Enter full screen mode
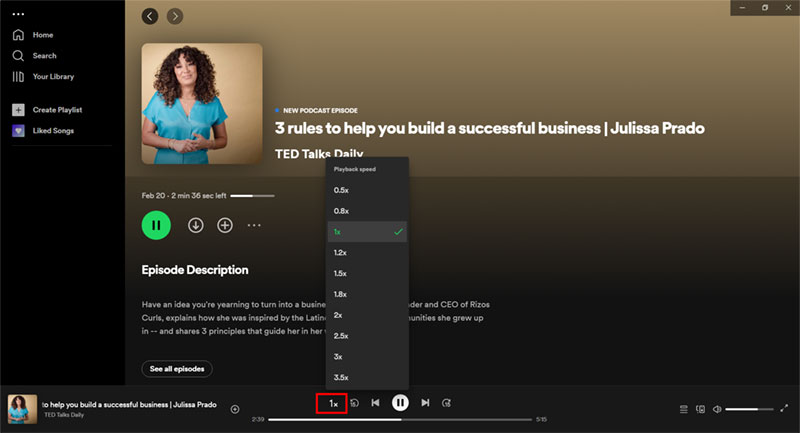This screenshot has width=800, height=433. point(784,408)
